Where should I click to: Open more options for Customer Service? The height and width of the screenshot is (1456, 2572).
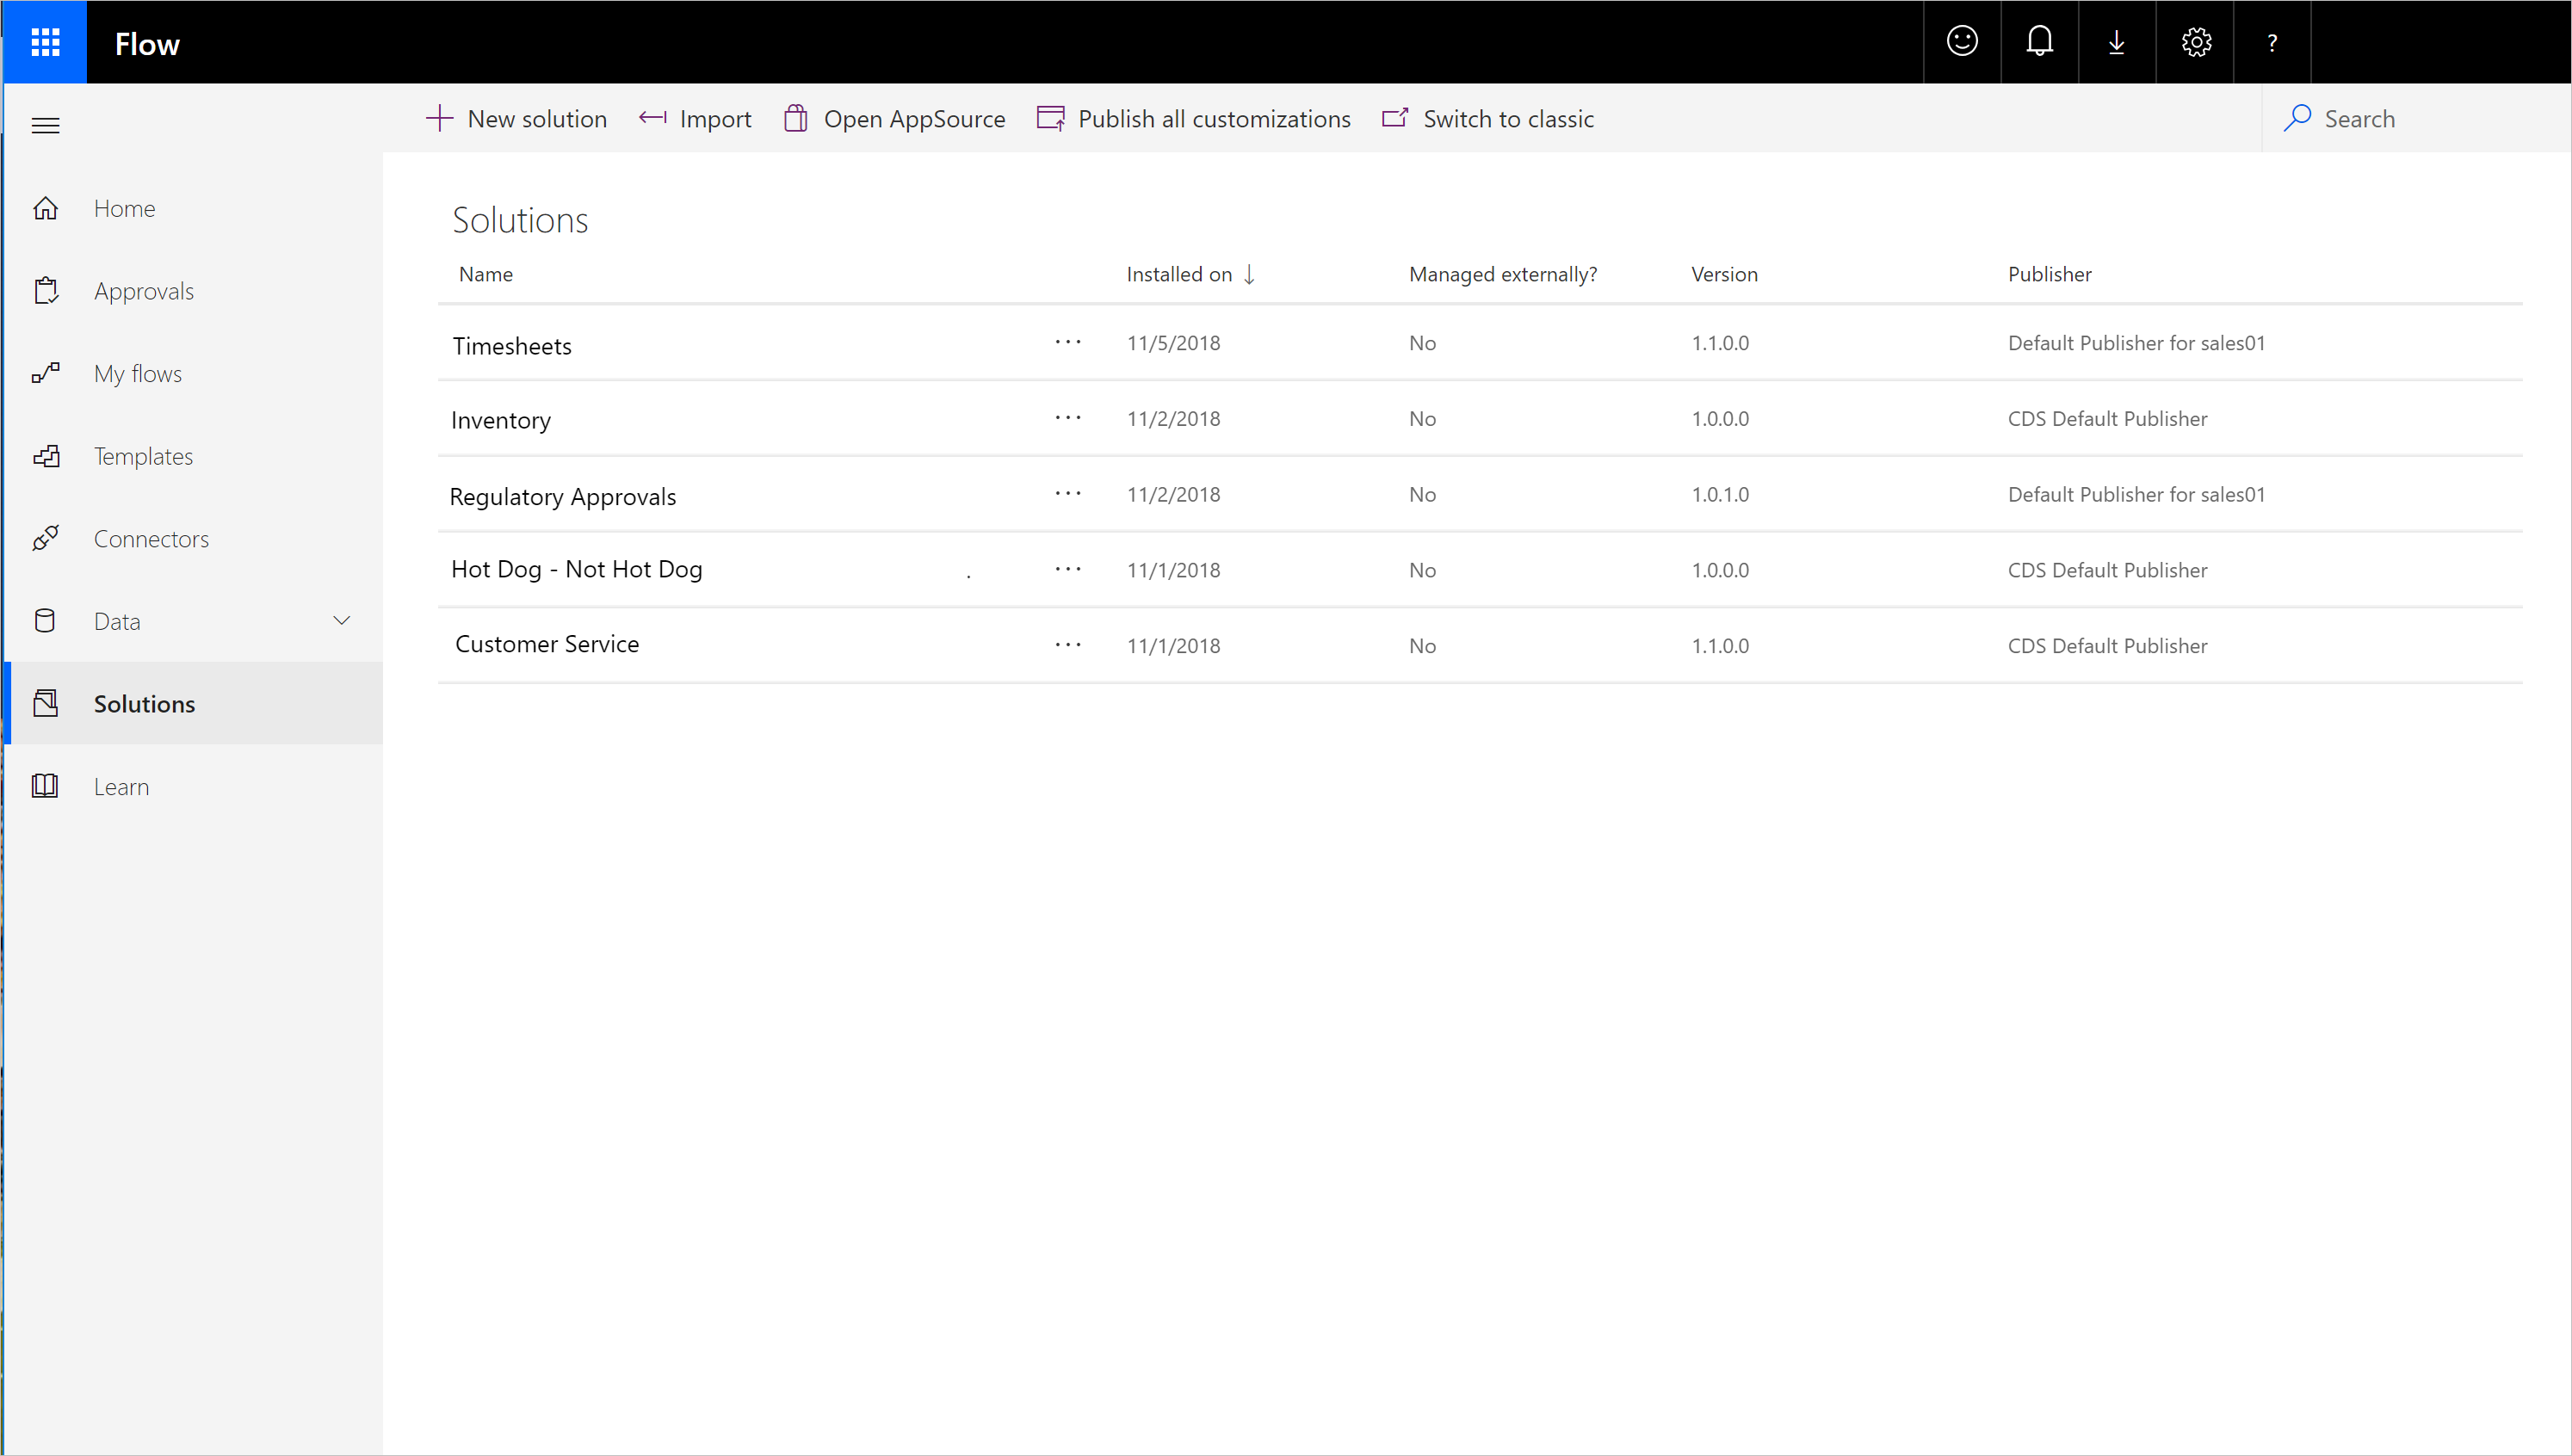pos(1067,645)
